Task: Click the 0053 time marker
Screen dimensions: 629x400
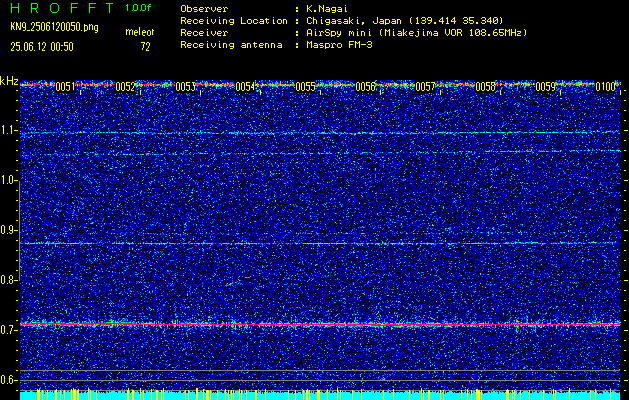Action: pos(185,87)
